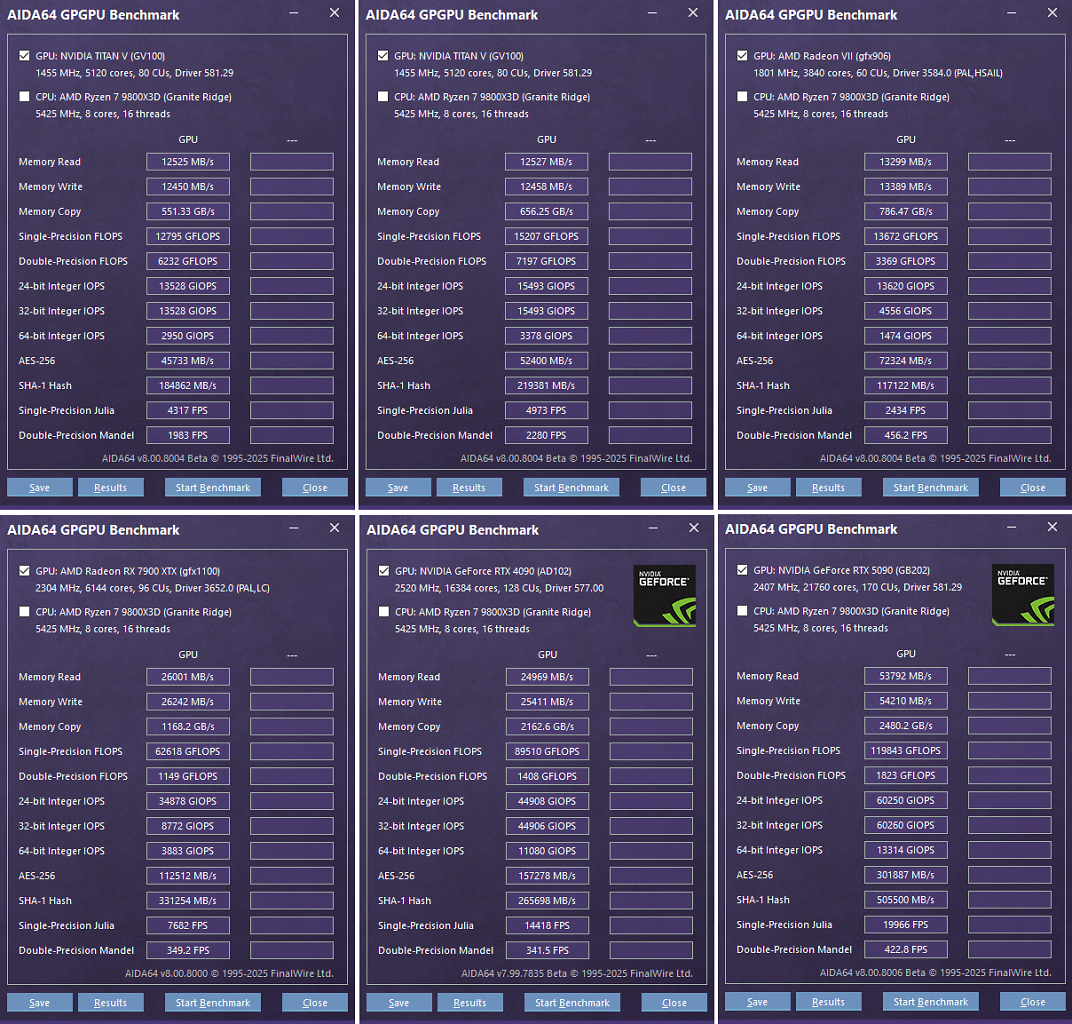The image size is (1072, 1024).
Task: Toggle the GeForce RTX 5090 GPU checkbox
Action: (742, 570)
